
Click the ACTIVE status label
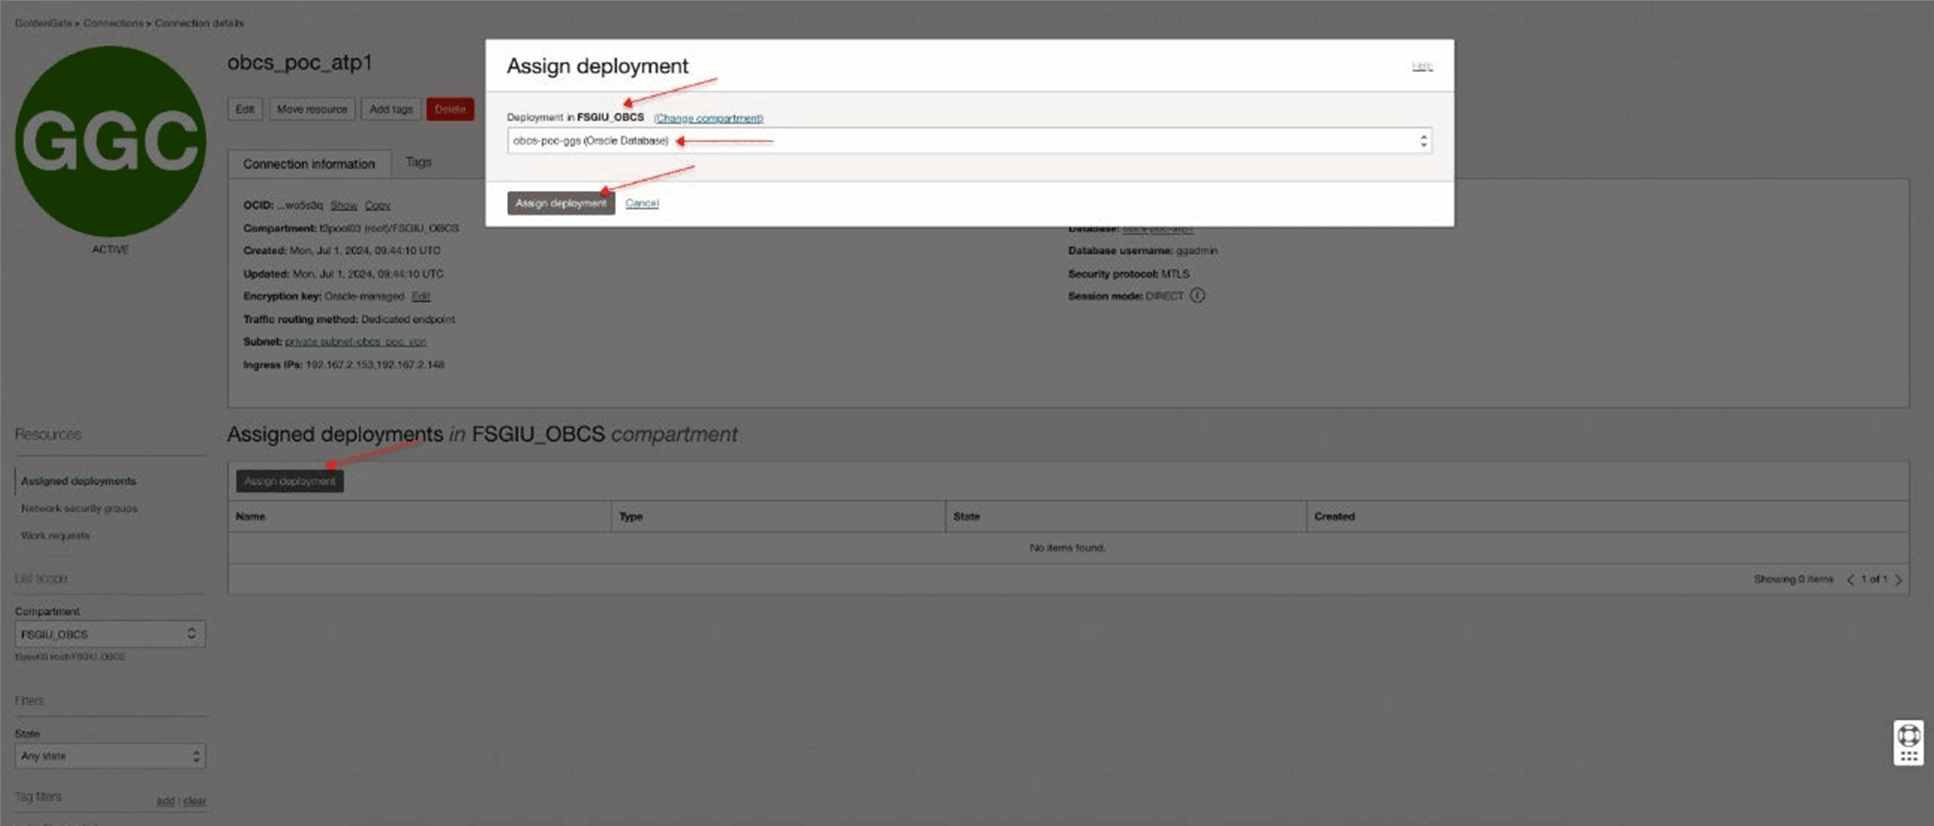110,250
